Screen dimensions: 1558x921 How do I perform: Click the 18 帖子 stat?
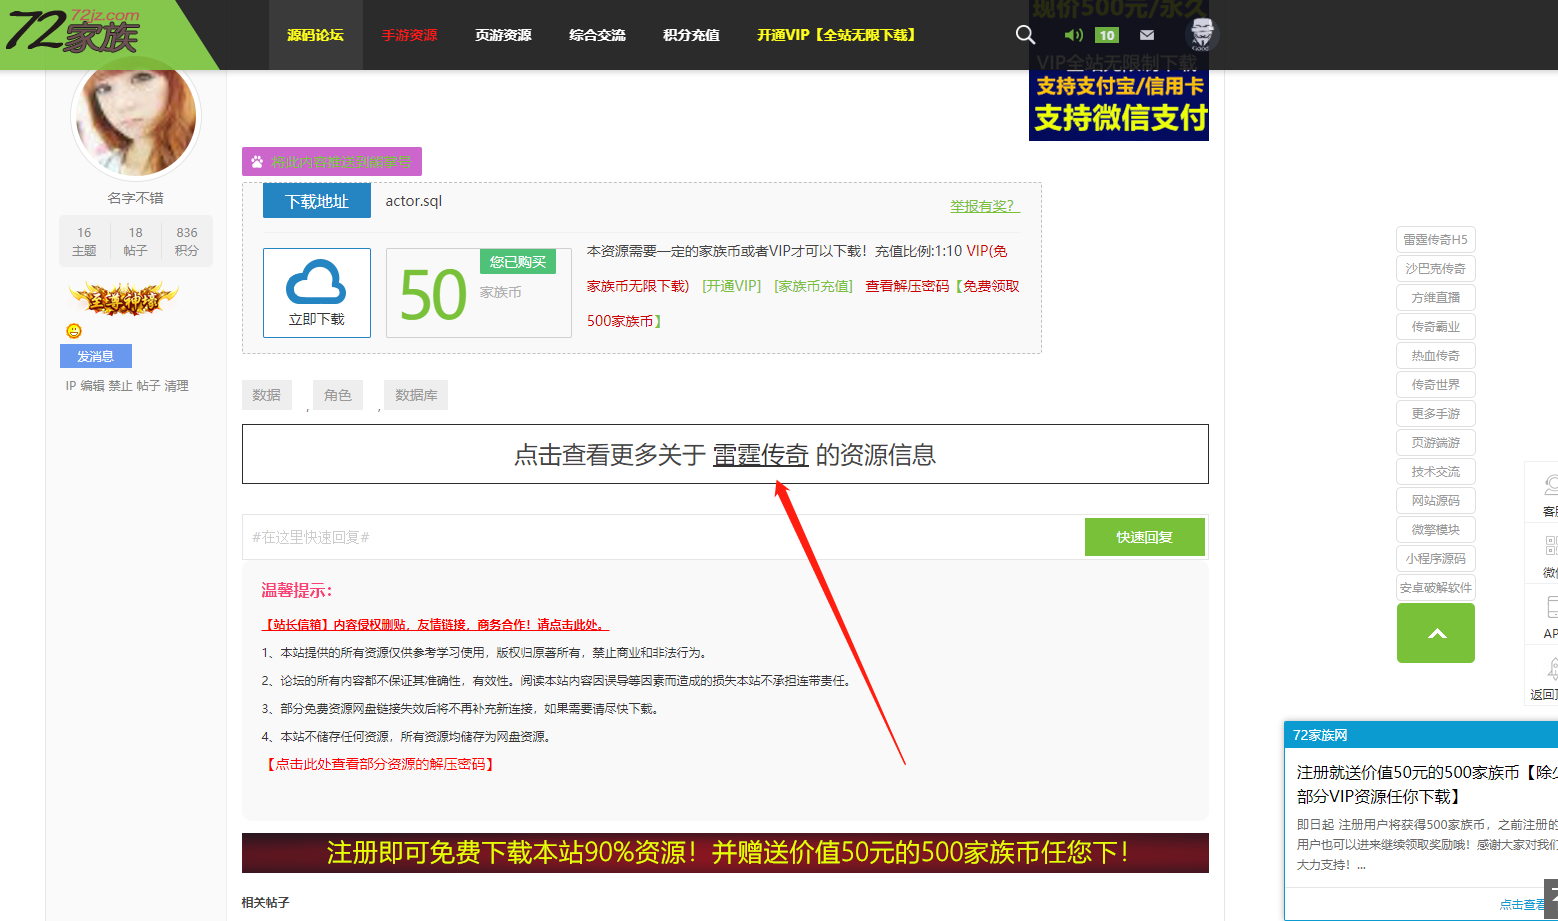tap(135, 241)
